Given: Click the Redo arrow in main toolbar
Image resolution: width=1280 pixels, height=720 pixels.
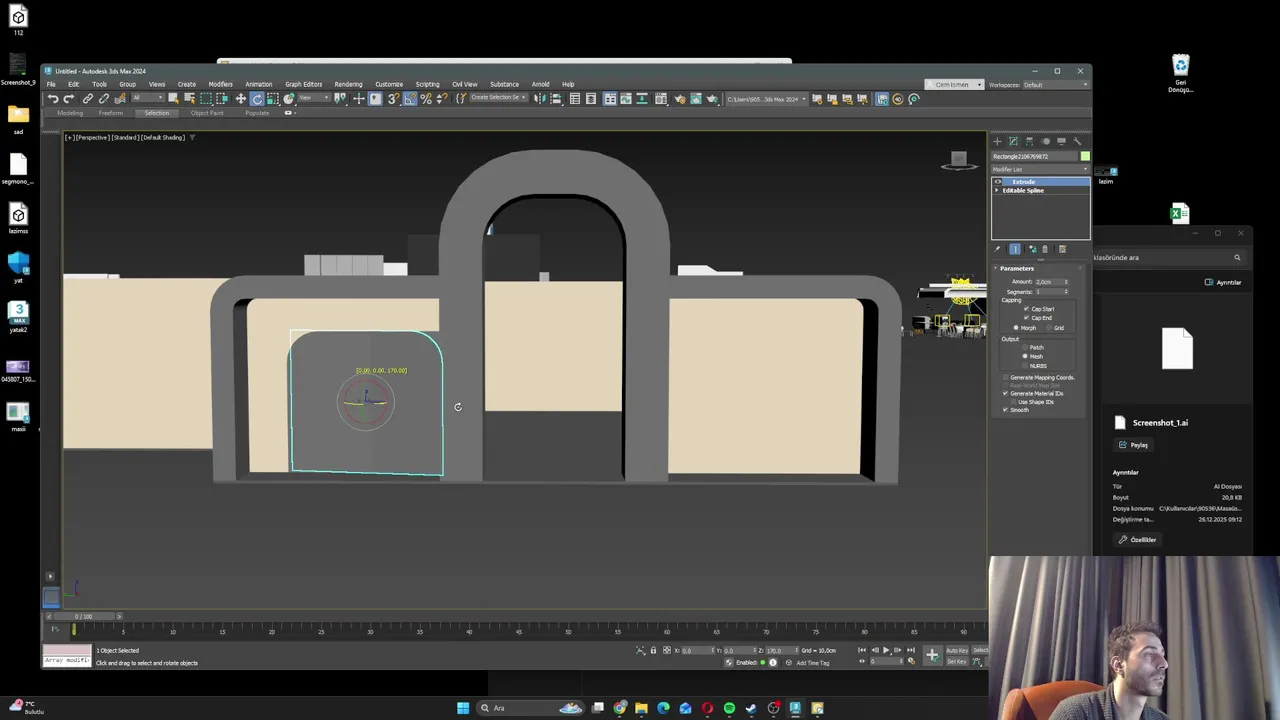Looking at the screenshot, I should [x=68, y=98].
